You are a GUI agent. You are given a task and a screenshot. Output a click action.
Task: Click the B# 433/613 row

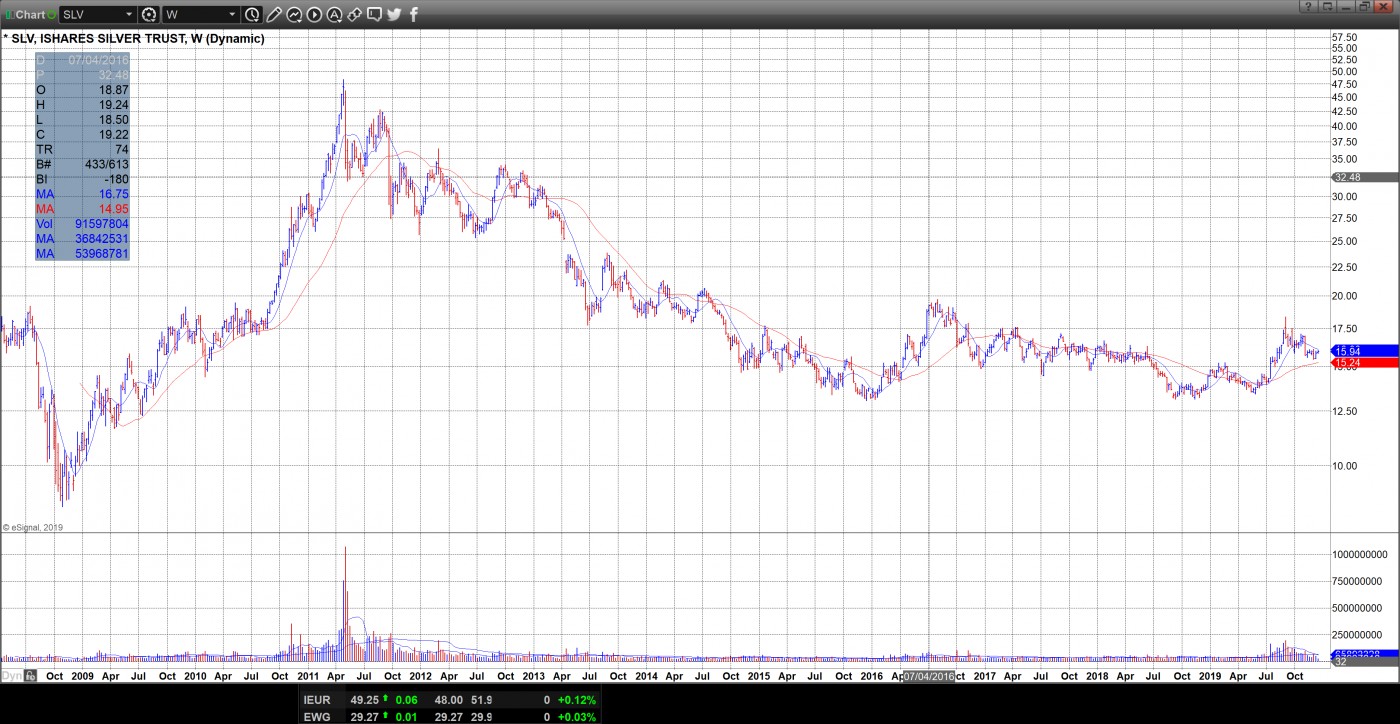click(82, 164)
